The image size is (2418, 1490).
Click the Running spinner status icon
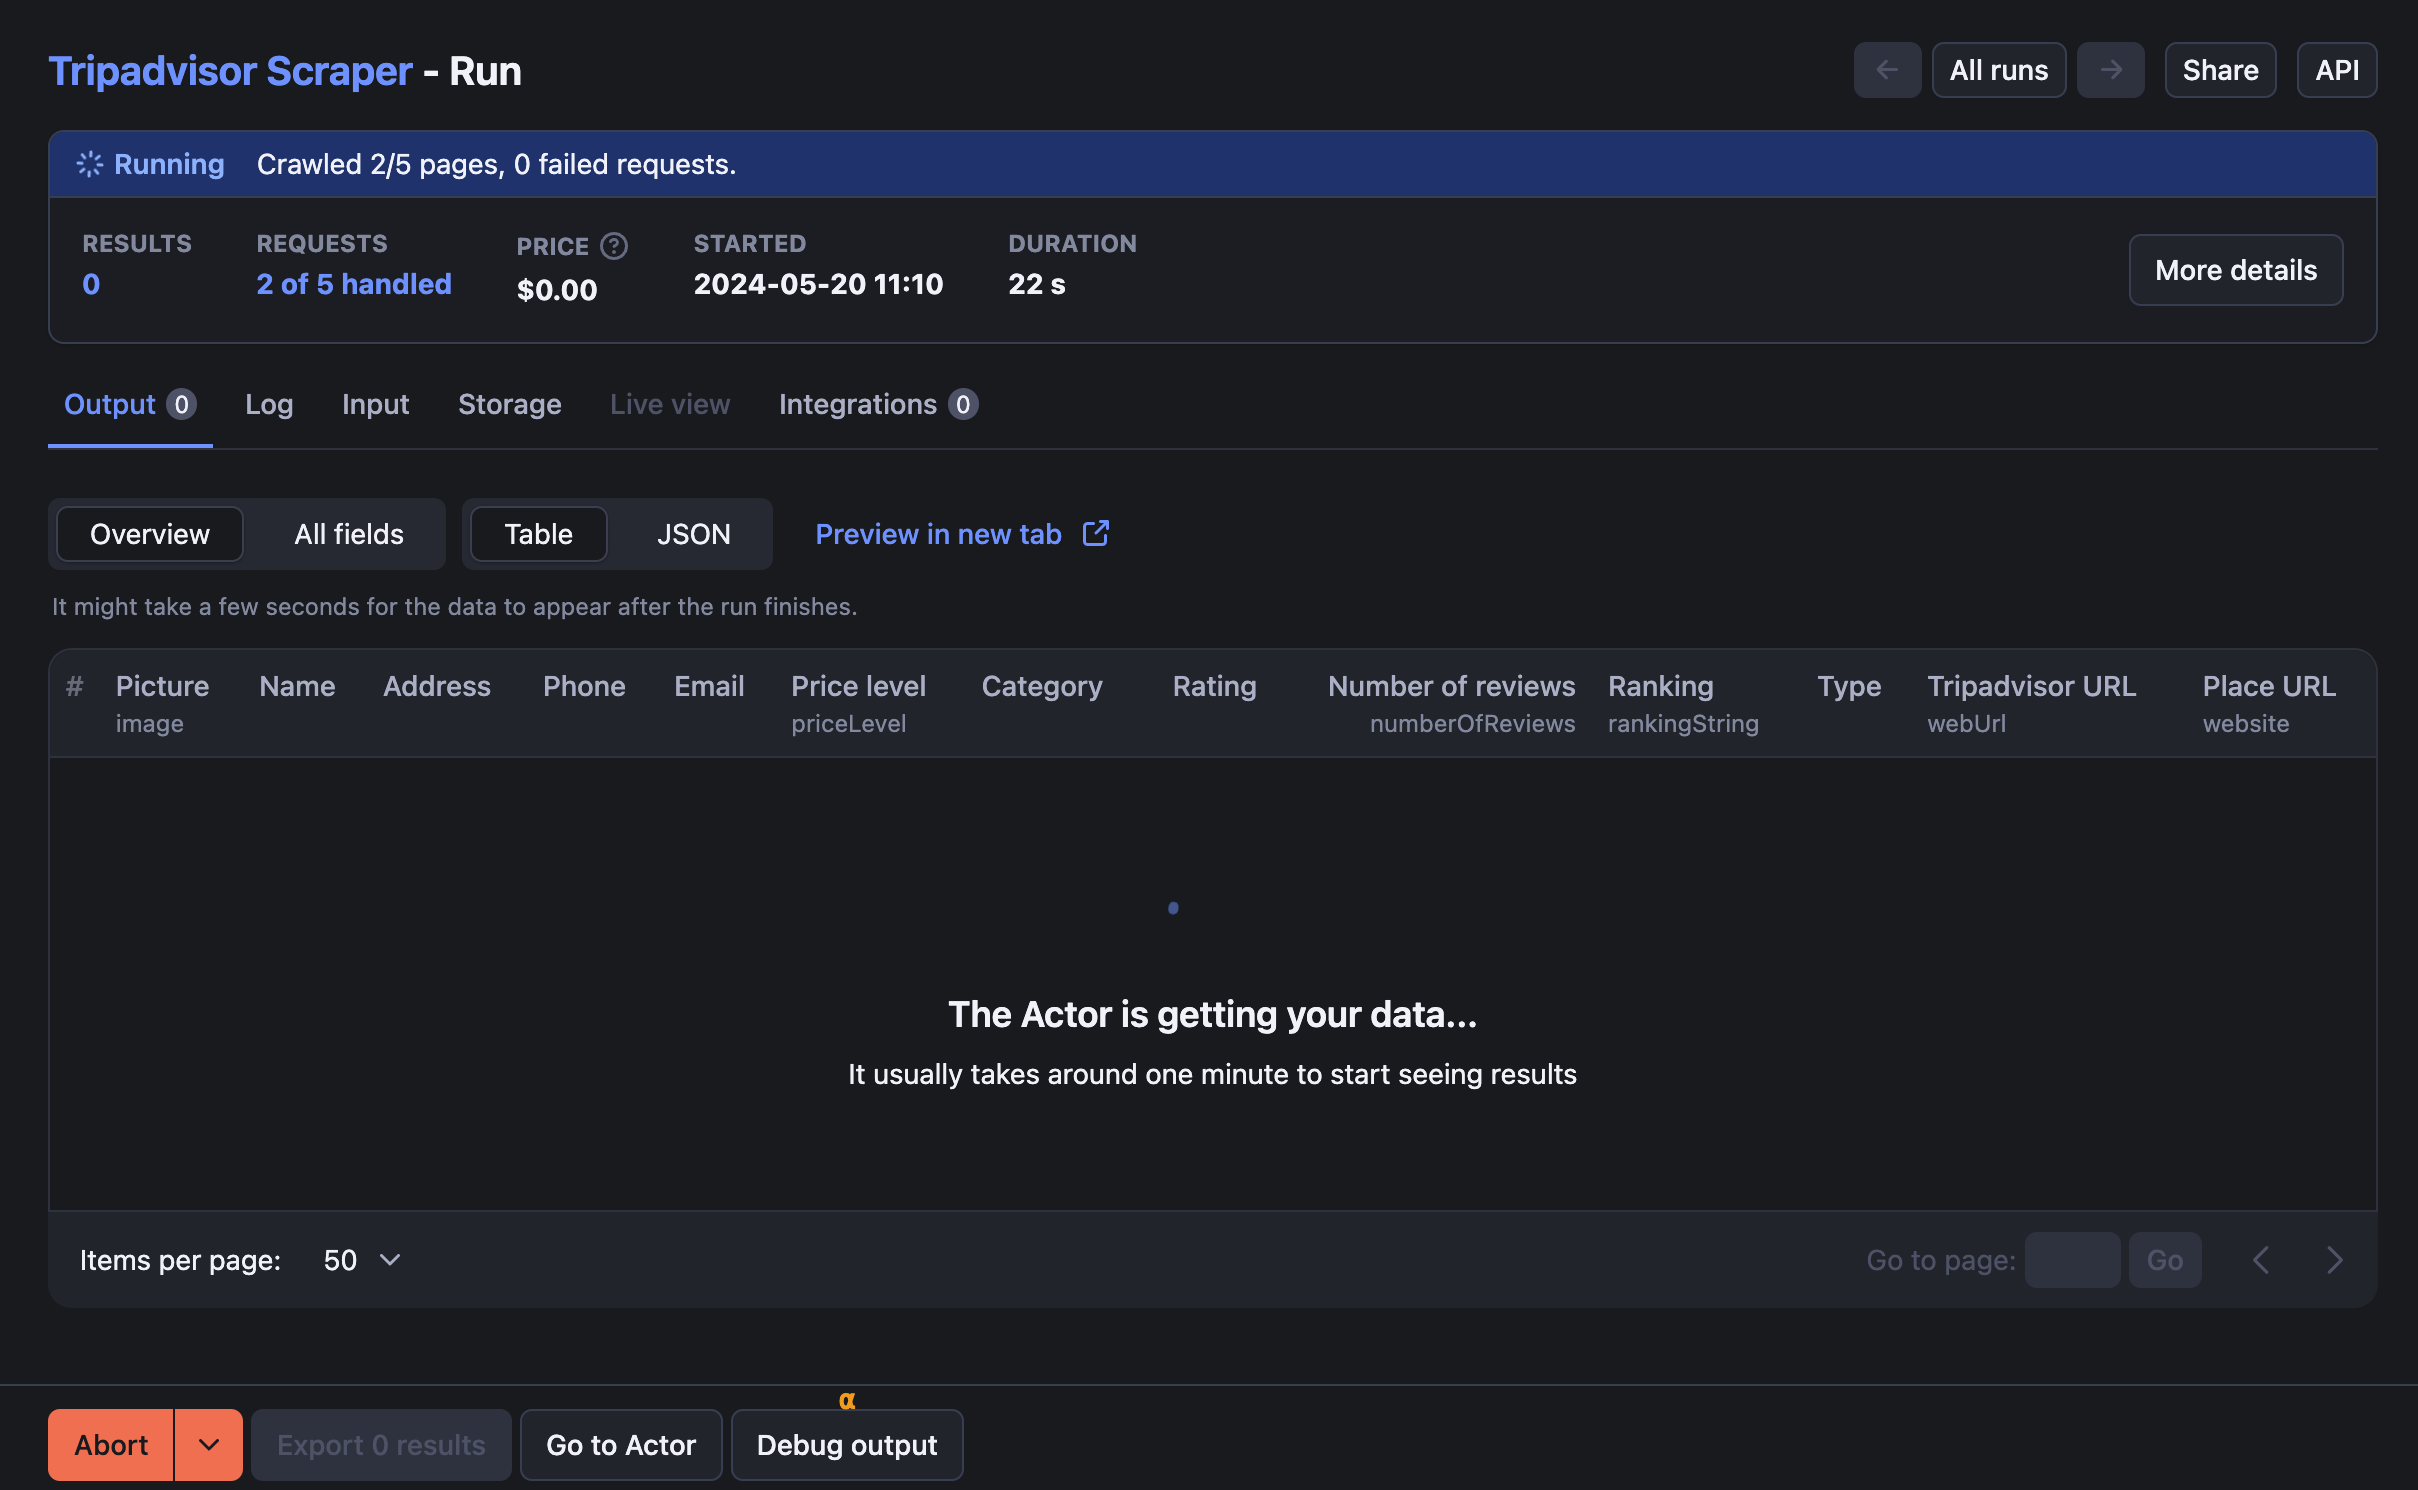90,164
